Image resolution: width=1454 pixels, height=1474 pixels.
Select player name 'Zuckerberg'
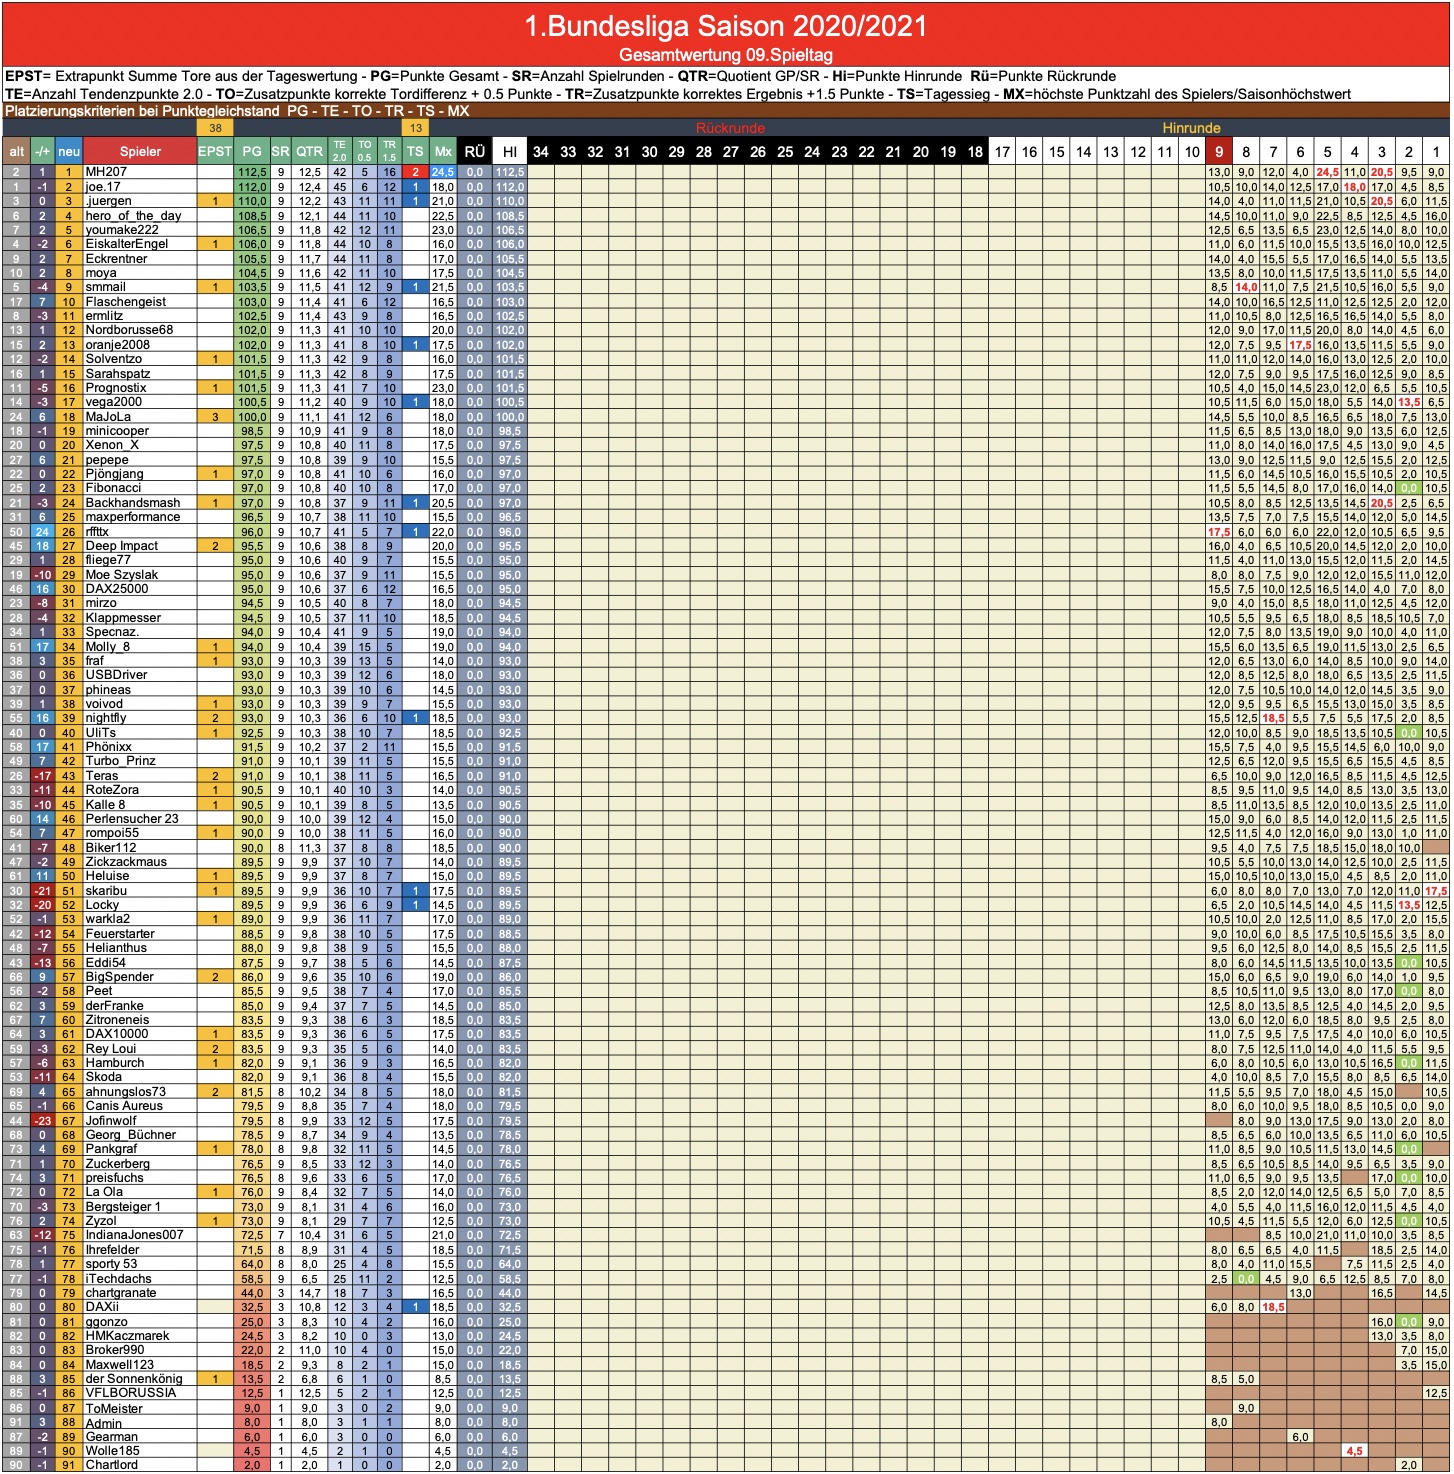coord(118,1164)
